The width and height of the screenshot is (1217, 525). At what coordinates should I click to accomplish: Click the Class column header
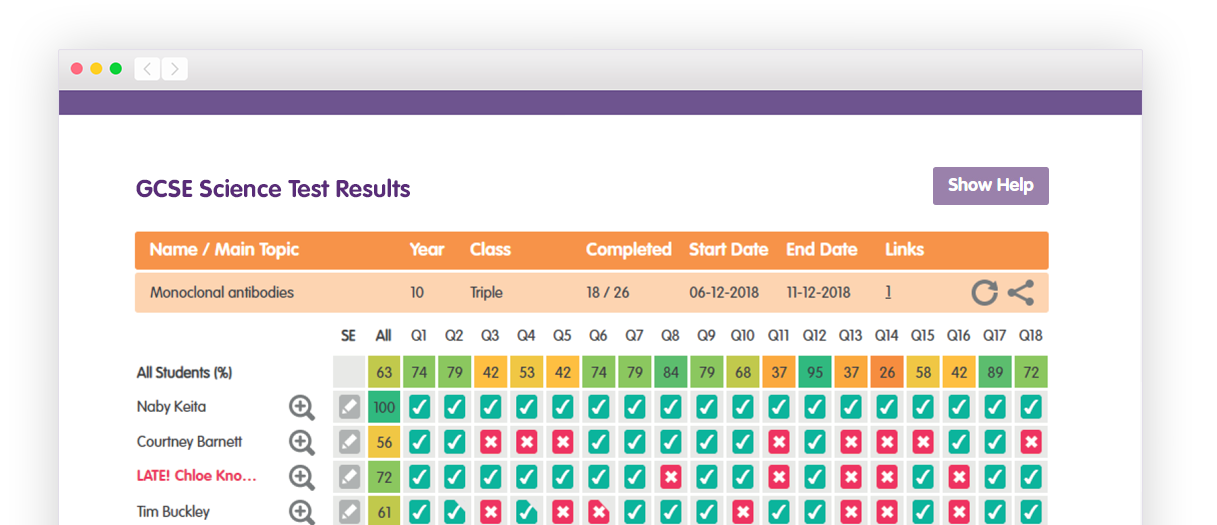[x=490, y=250]
